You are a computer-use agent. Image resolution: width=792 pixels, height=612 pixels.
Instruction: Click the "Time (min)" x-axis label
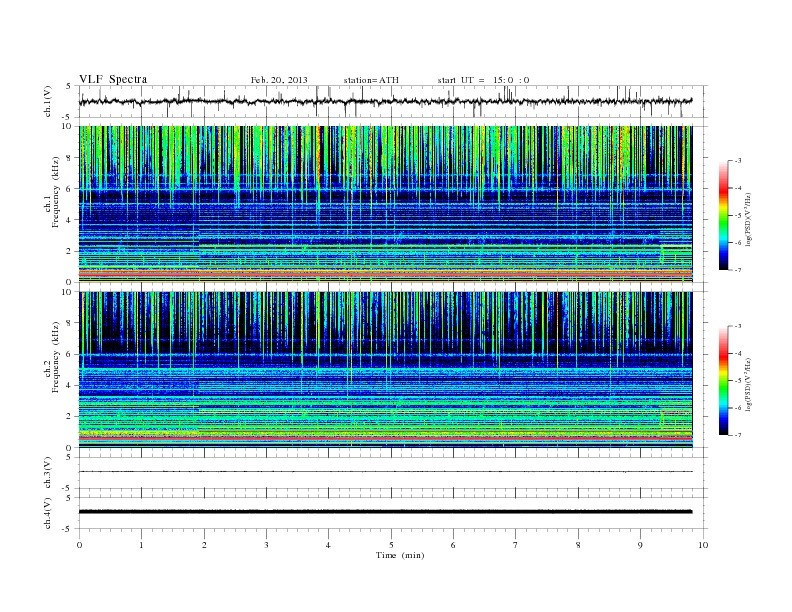(400, 555)
